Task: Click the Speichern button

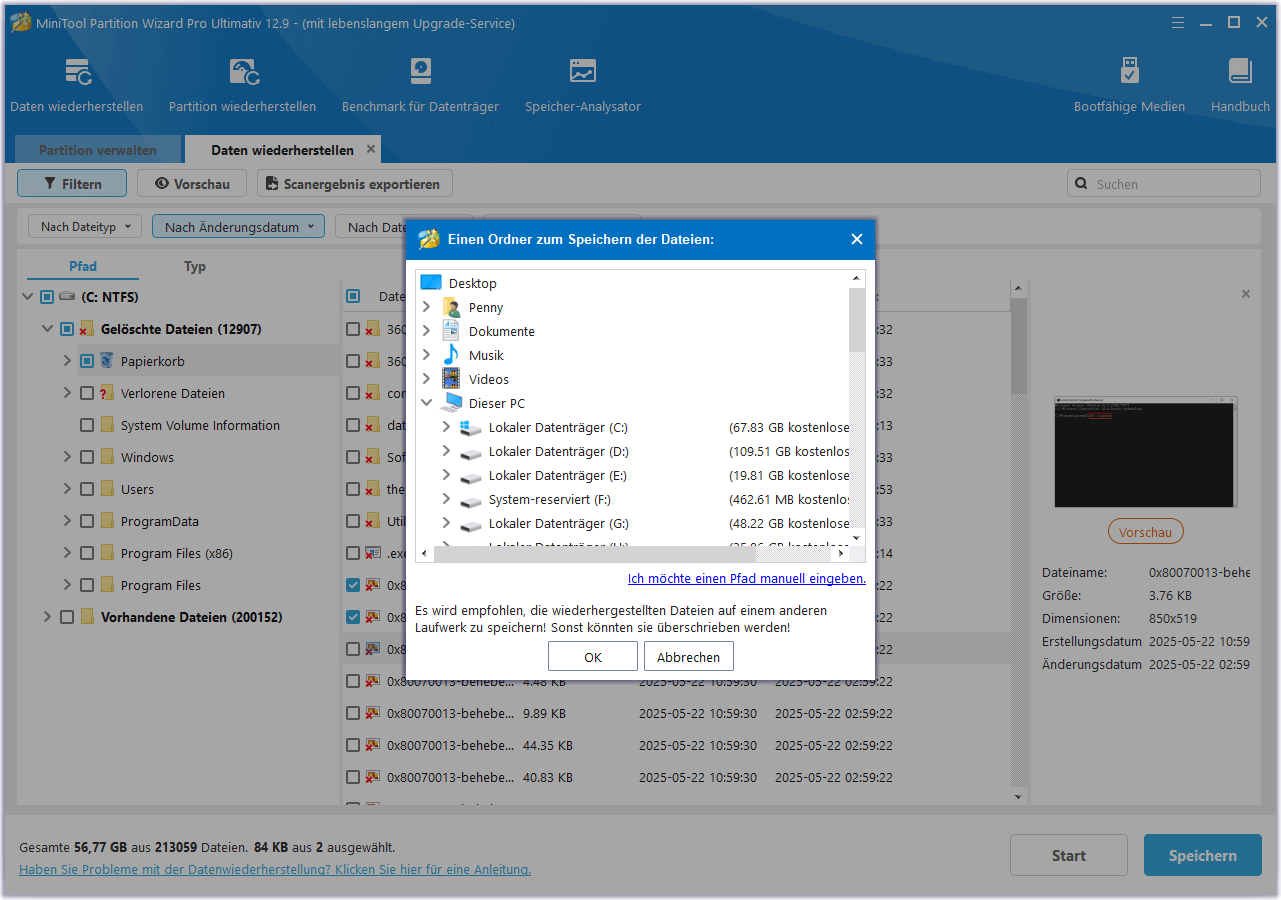Action: pyautogui.click(x=1203, y=855)
